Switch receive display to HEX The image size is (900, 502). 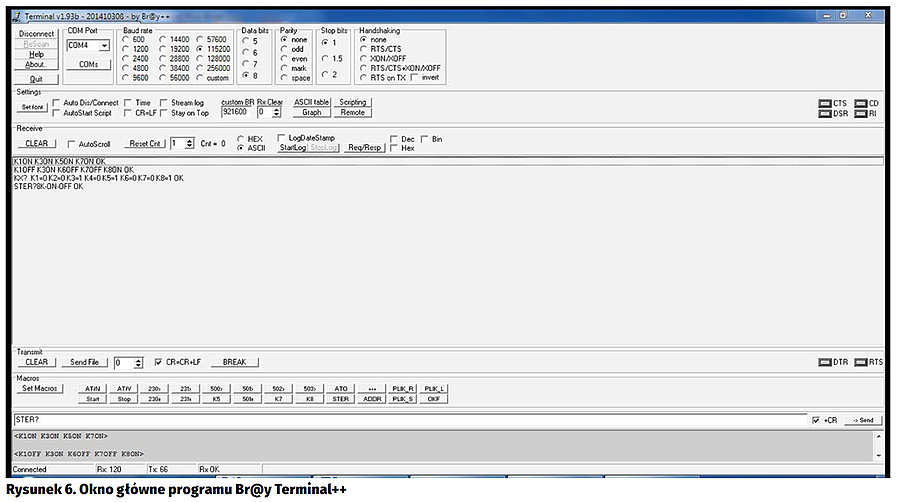240,139
